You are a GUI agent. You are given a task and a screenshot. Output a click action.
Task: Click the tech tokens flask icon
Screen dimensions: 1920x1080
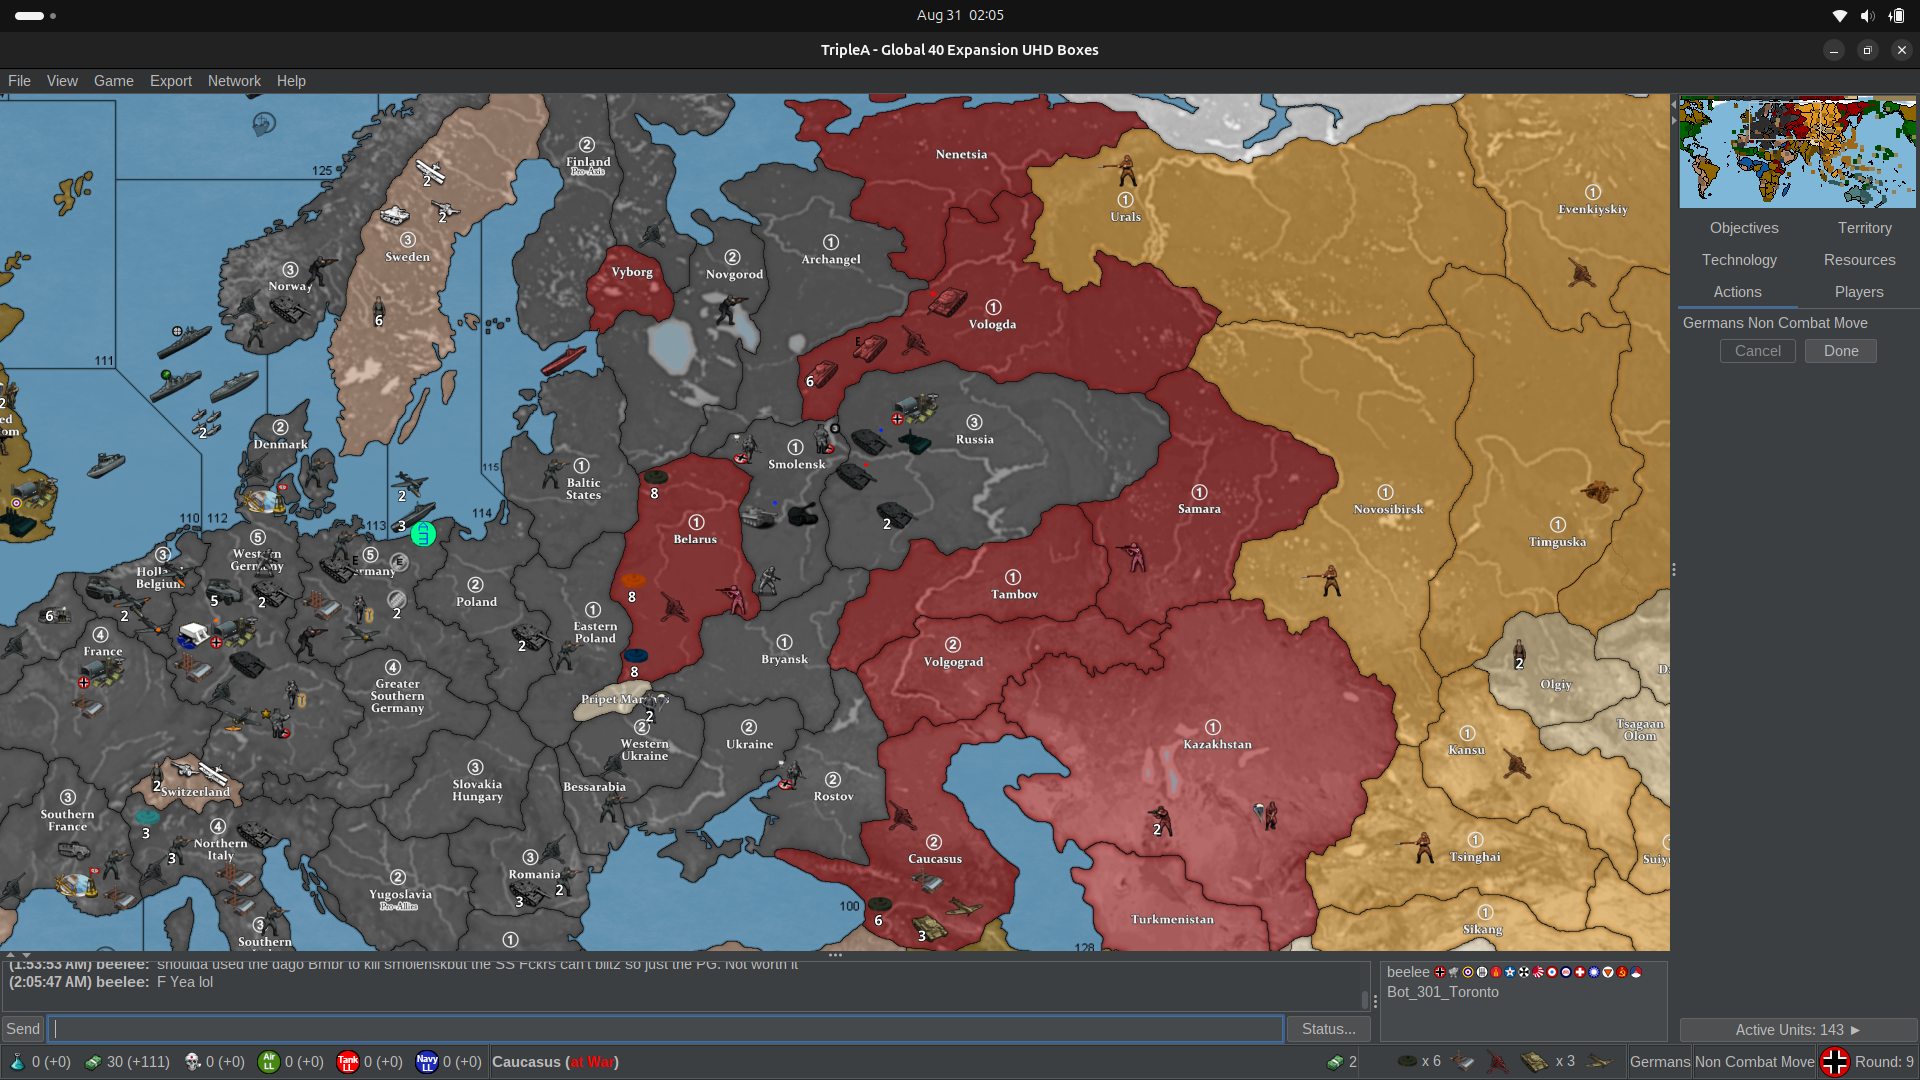(x=17, y=1062)
